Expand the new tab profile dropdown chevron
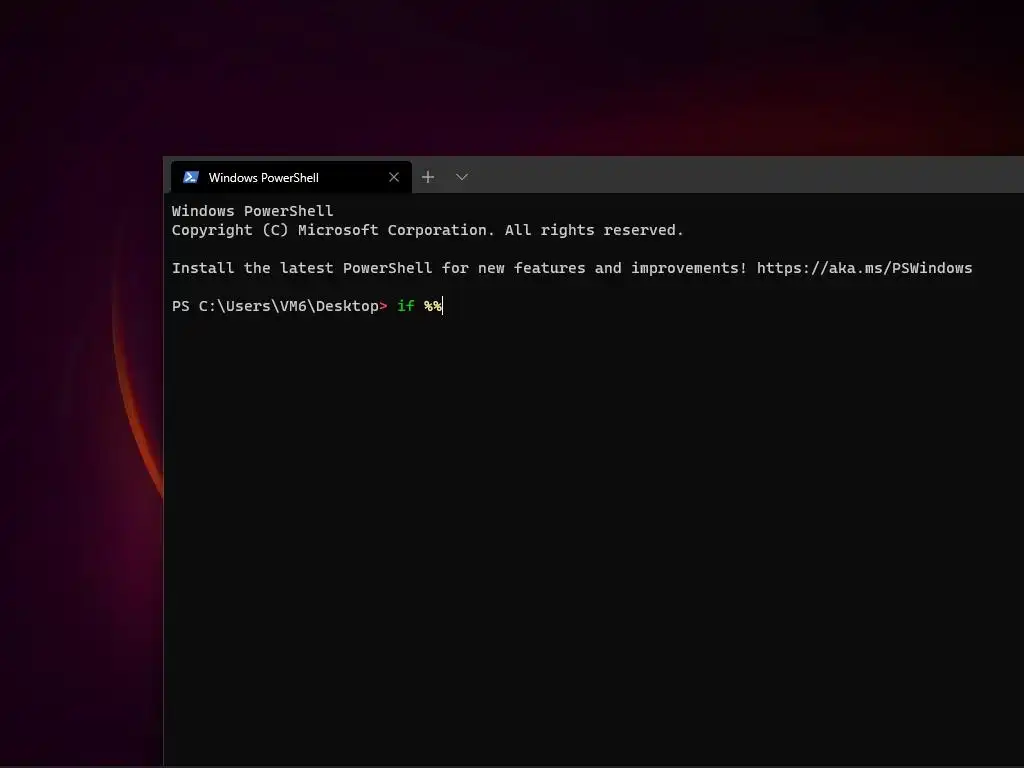The image size is (1024, 768). point(462,177)
